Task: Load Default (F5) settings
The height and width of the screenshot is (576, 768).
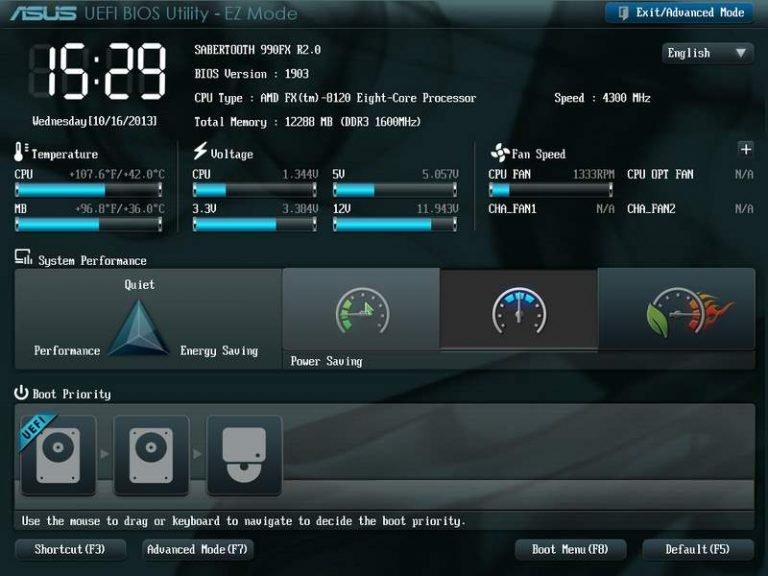Action: click(697, 550)
